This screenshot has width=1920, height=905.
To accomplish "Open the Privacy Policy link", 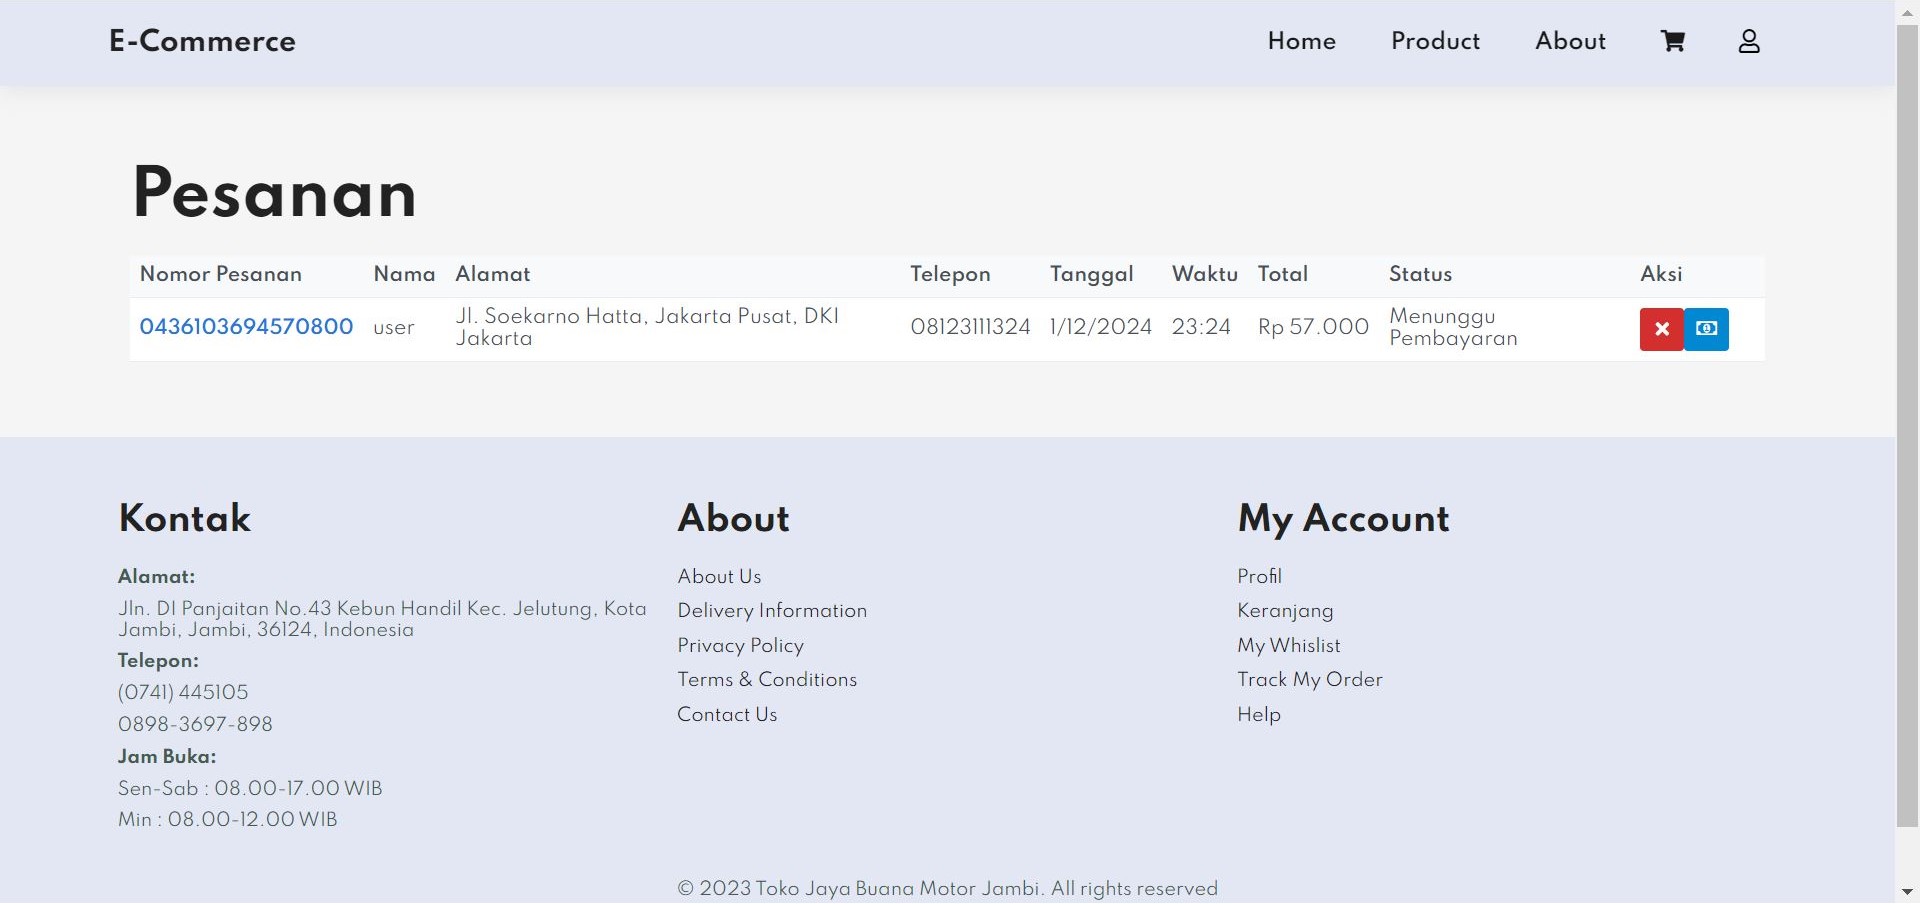I will click(740, 646).
